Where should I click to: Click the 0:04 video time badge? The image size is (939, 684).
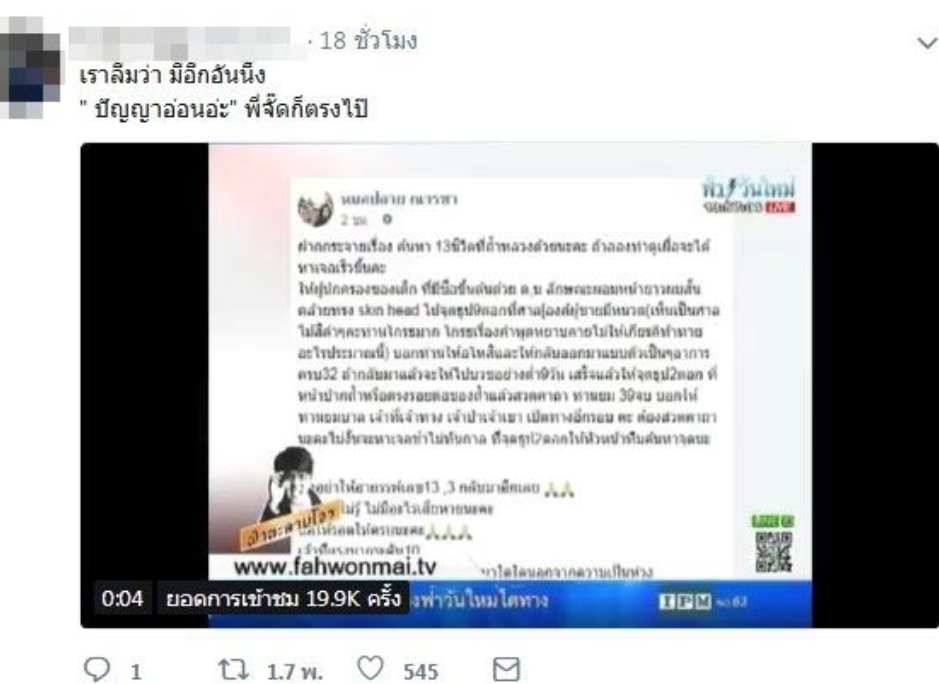pos(122,598)
